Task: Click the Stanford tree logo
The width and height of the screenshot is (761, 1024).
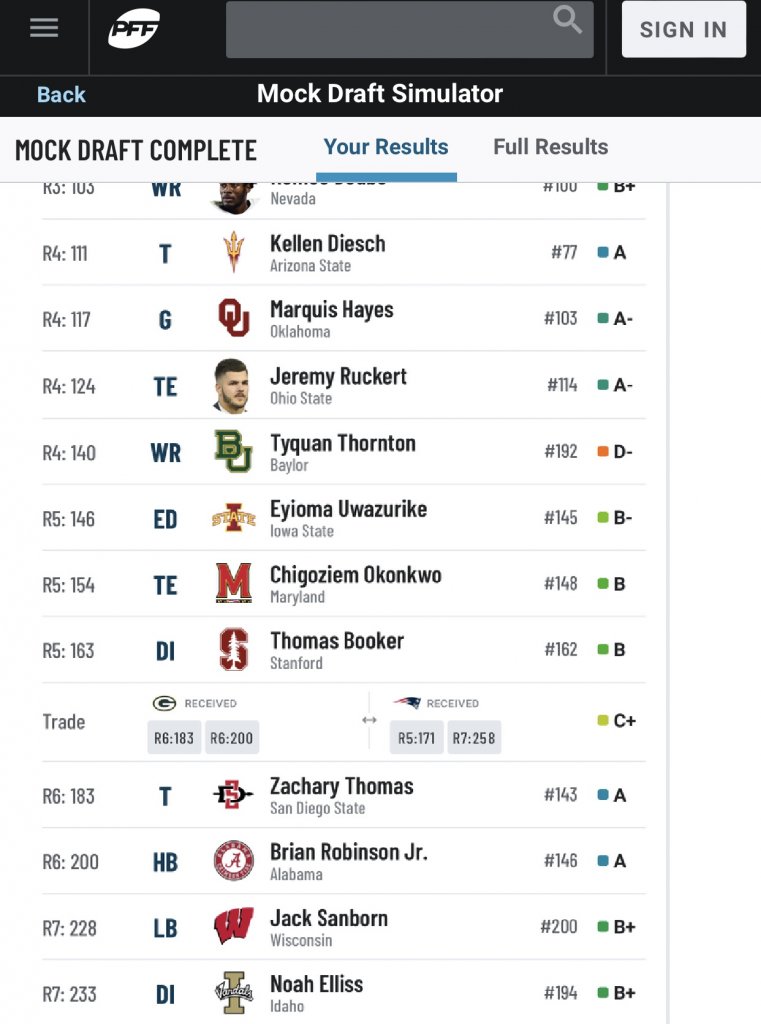Action: [x=233, y=649]
